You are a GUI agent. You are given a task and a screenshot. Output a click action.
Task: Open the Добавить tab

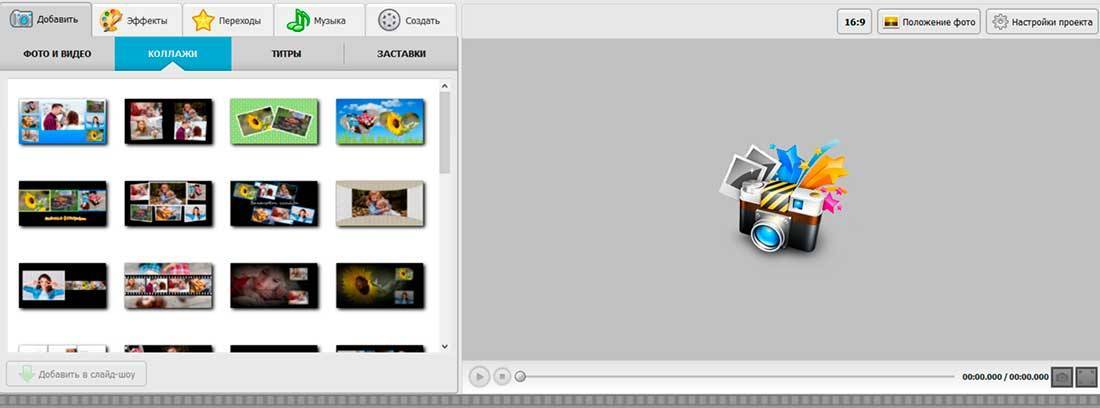click(46, 20)
